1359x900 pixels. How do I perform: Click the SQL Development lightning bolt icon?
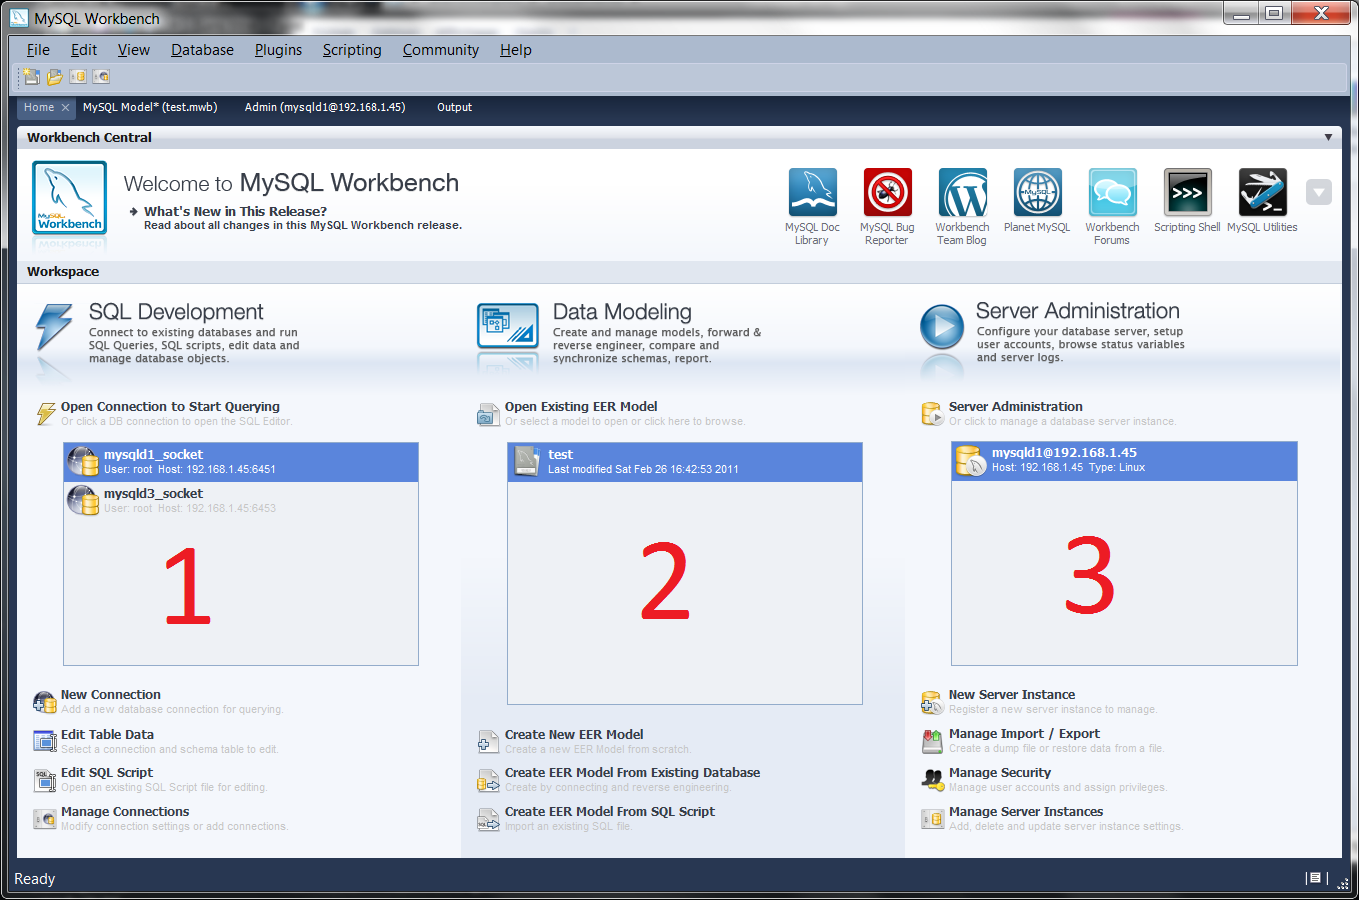54,328
